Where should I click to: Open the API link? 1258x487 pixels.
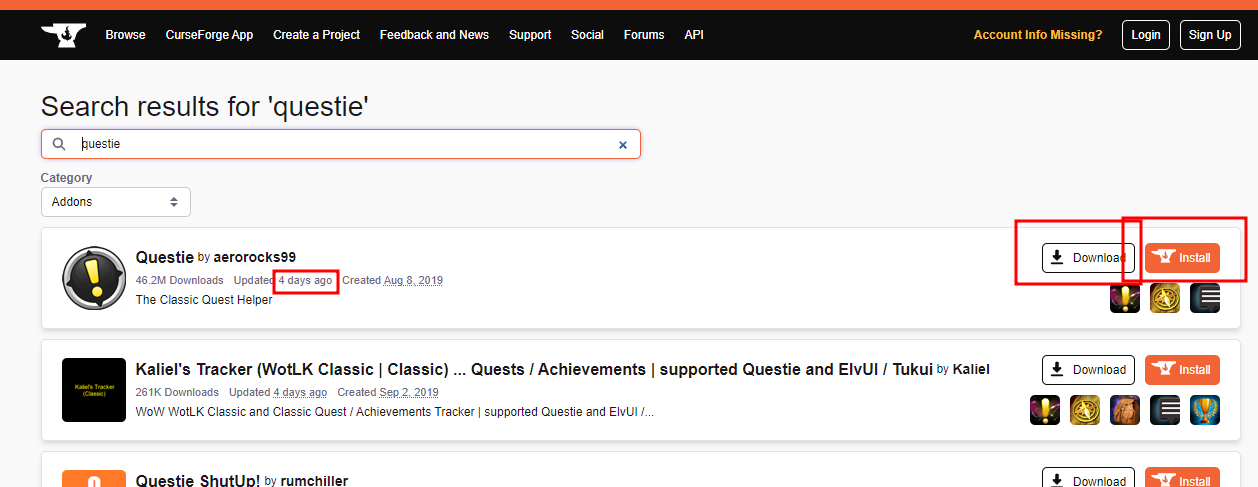click(x=694, y=35)
